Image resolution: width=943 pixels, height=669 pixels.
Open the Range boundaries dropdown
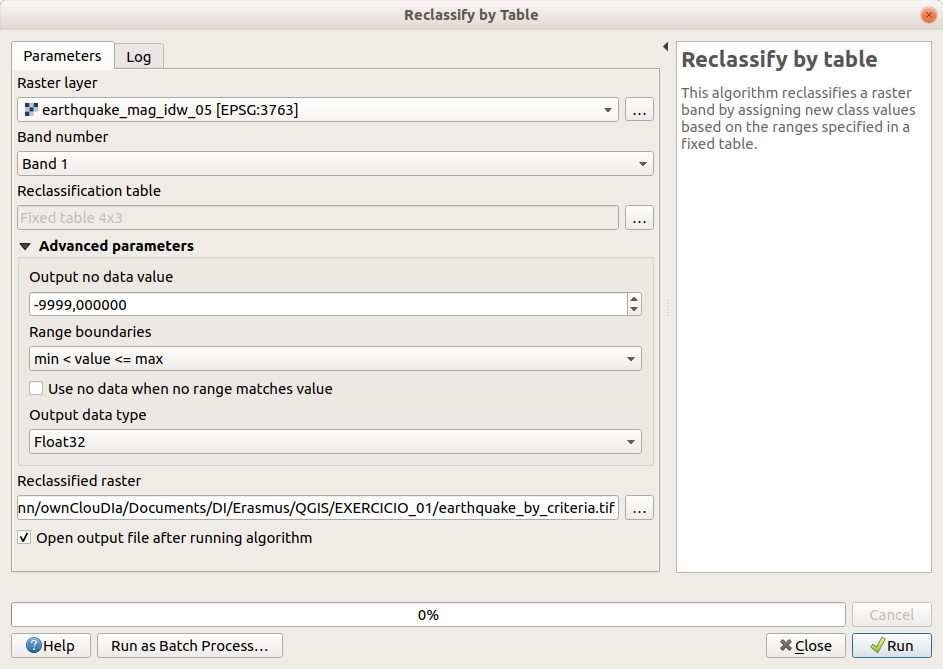coord(335,358)
